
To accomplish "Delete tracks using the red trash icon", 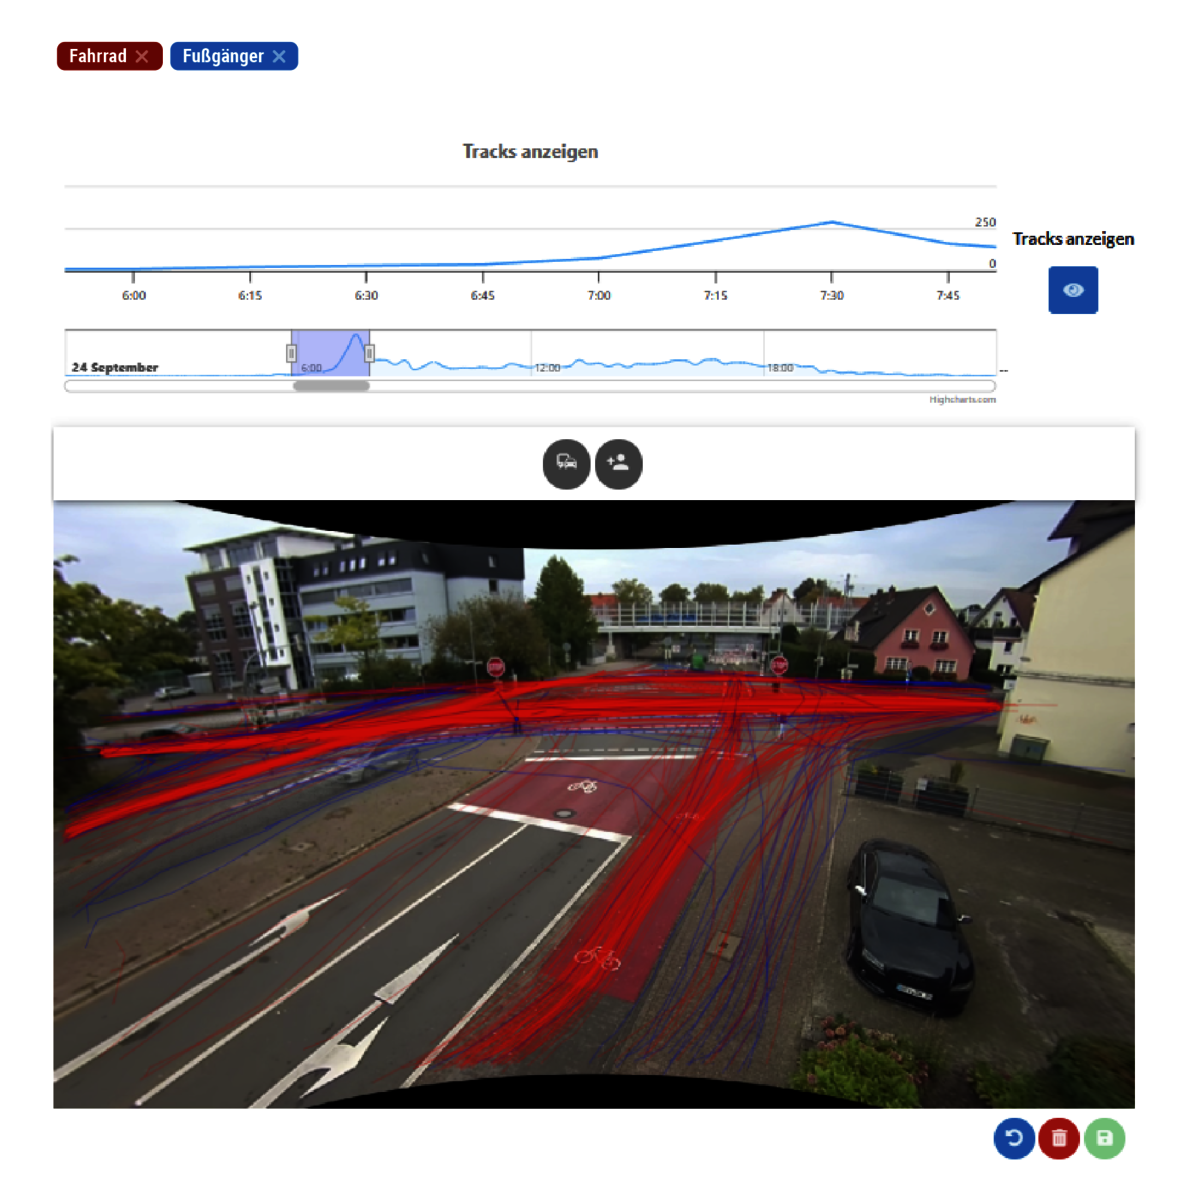I will pyautogui.click(x=1059, y=1138).
